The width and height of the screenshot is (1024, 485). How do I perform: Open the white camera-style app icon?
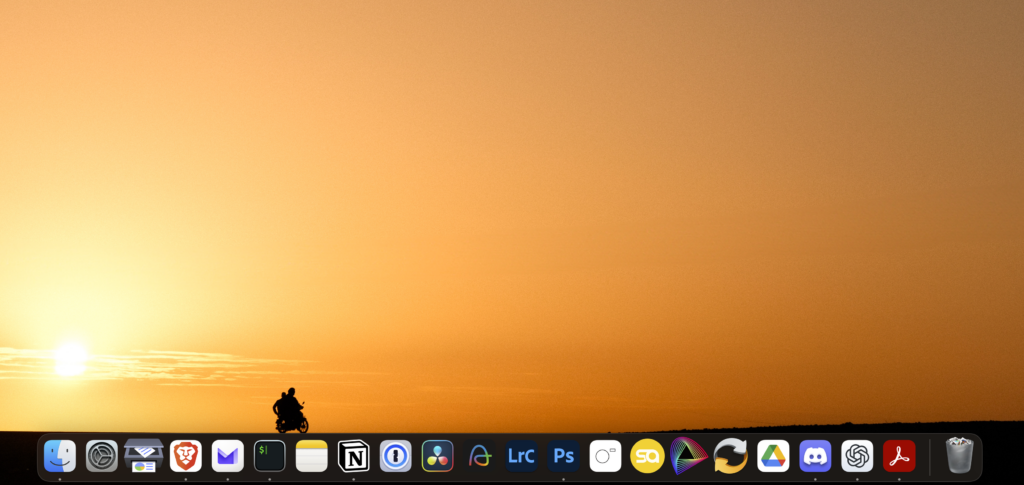point(605,456)
